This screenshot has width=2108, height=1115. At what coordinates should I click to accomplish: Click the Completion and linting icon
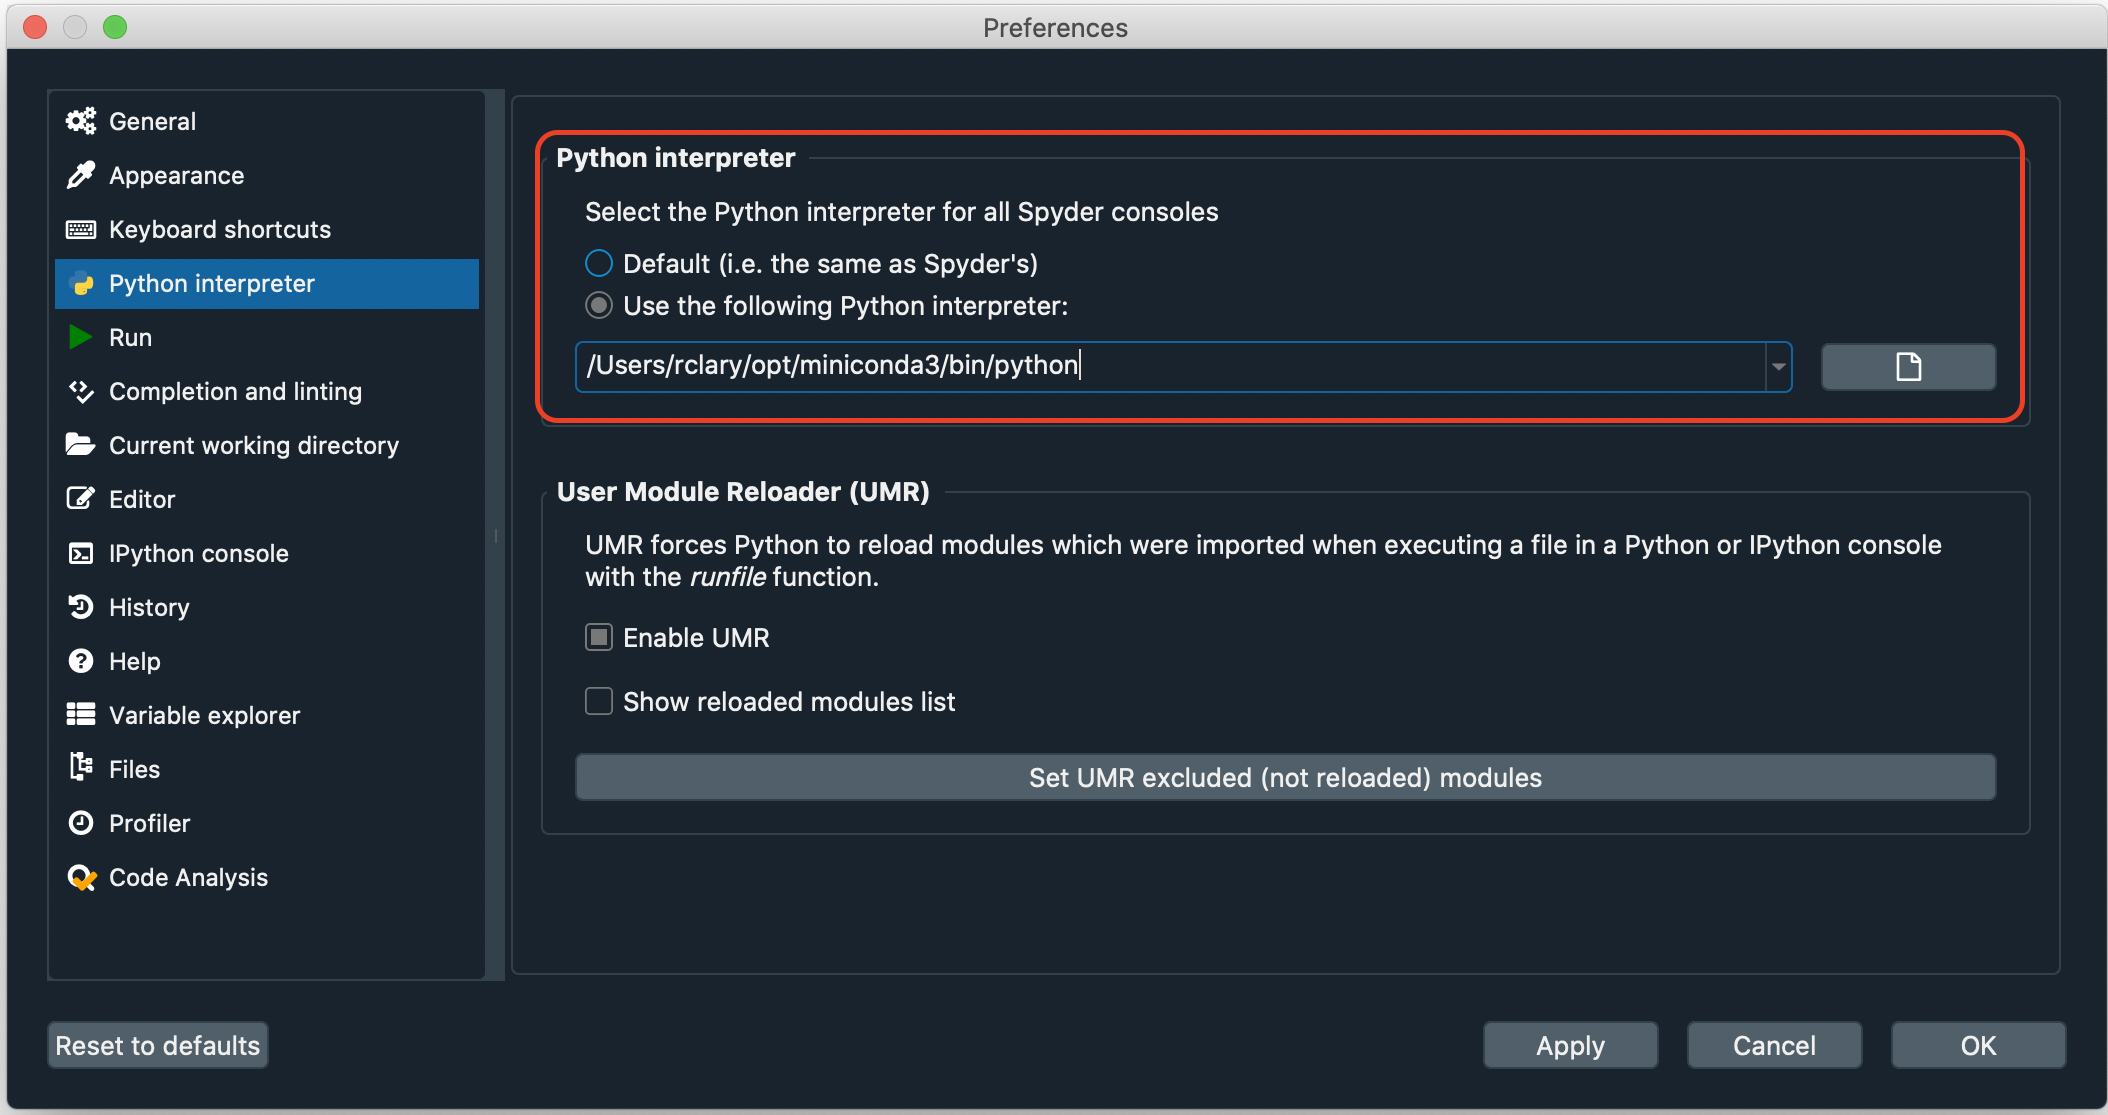[81, 391]
